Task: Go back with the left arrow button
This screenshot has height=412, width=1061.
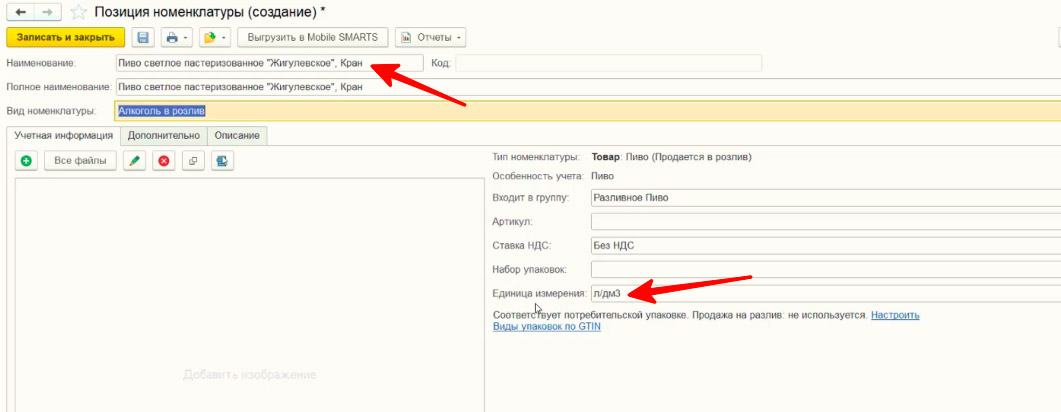Action: coord(21,12)
